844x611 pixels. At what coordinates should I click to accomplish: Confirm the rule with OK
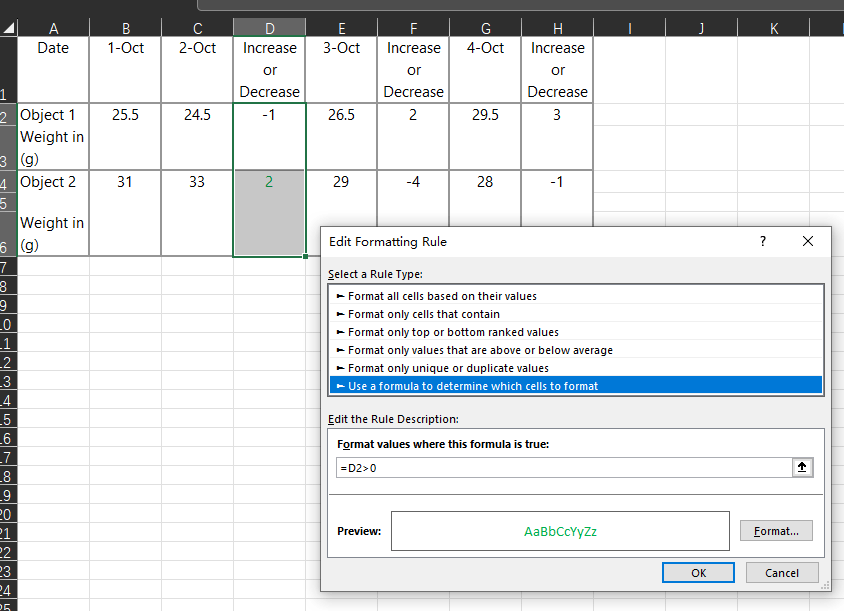(698, 573)
